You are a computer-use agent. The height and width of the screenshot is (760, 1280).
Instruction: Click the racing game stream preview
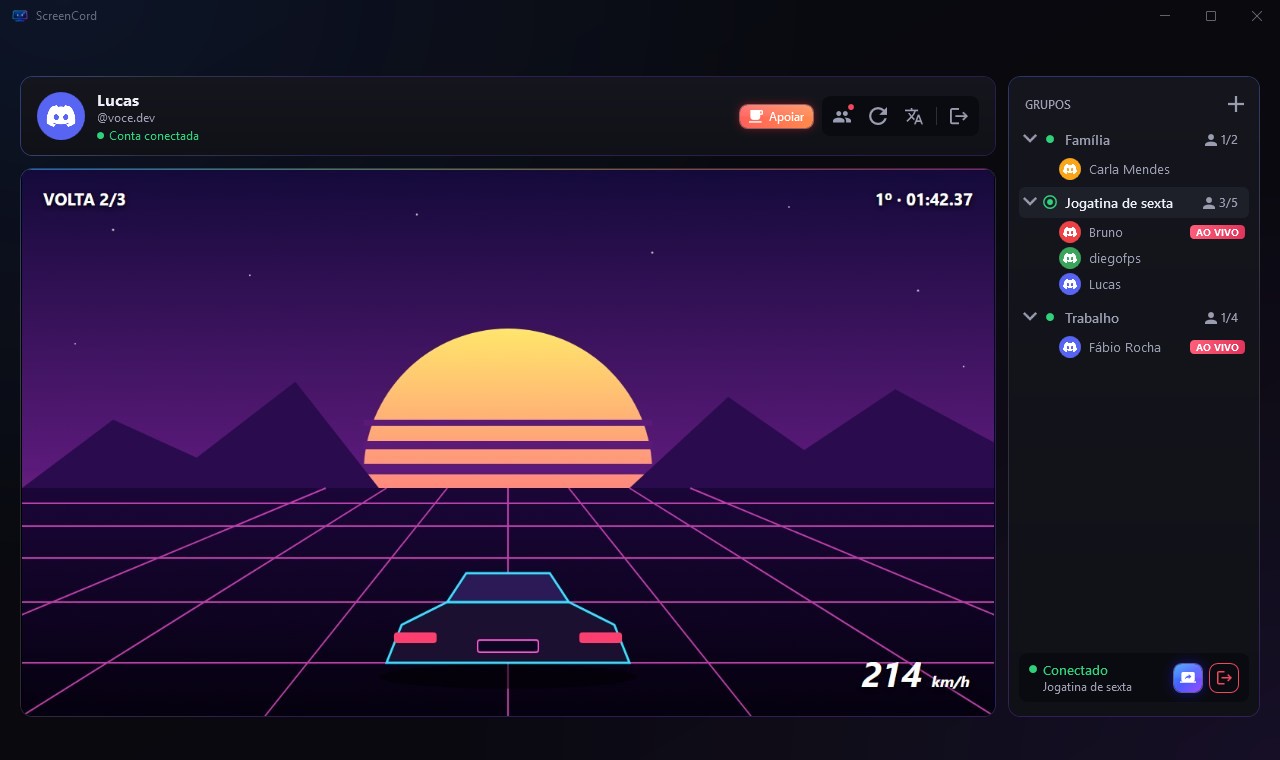click(x=508, y=442)
